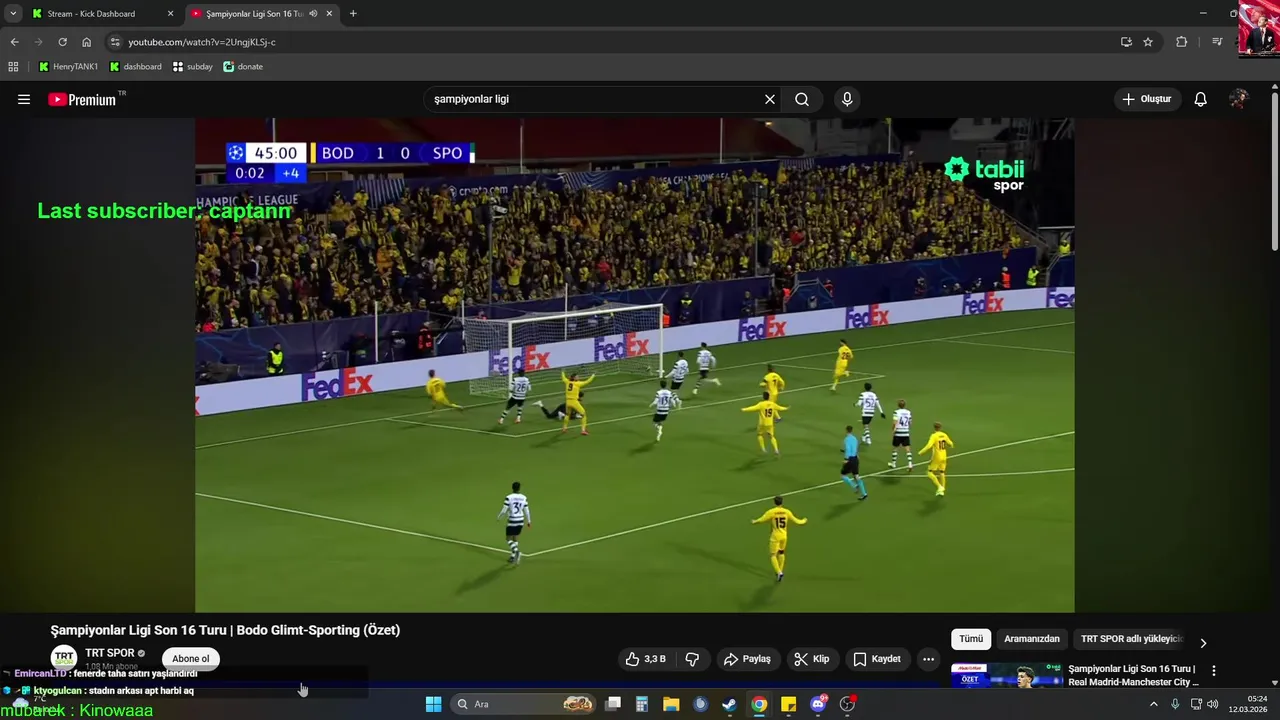1280x720 pixels.
Task: Open the tab search dropdown arrow
Action: (x=13, y=14)
